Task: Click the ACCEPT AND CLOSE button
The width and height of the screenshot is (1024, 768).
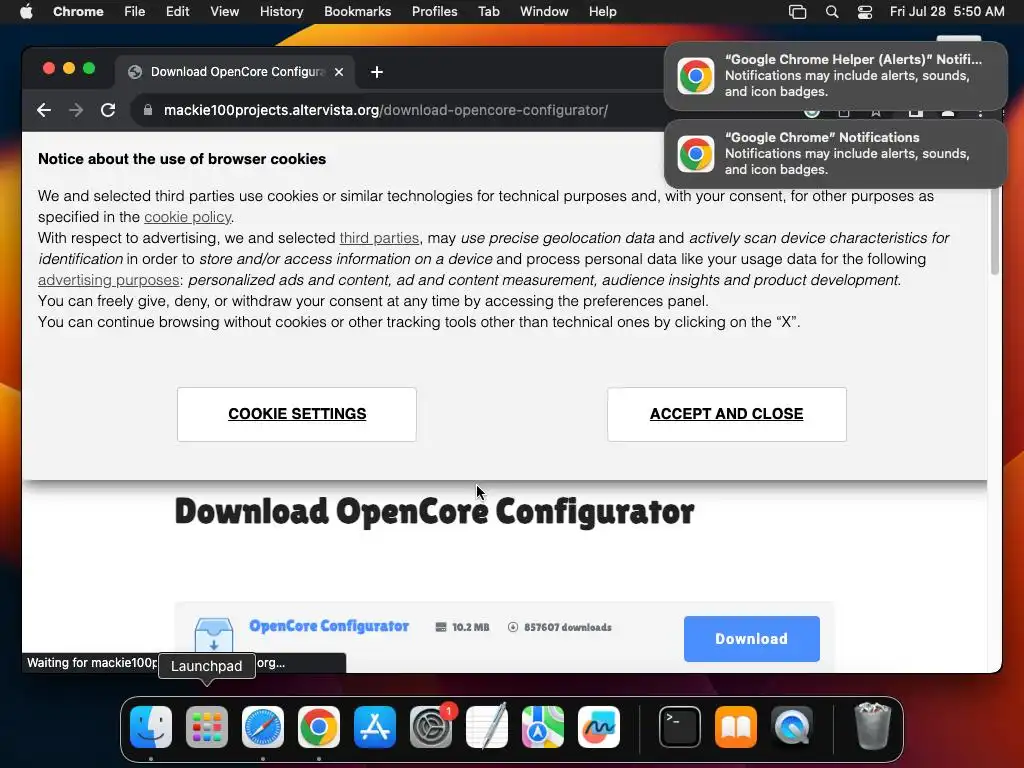Action: click(726, 414)
